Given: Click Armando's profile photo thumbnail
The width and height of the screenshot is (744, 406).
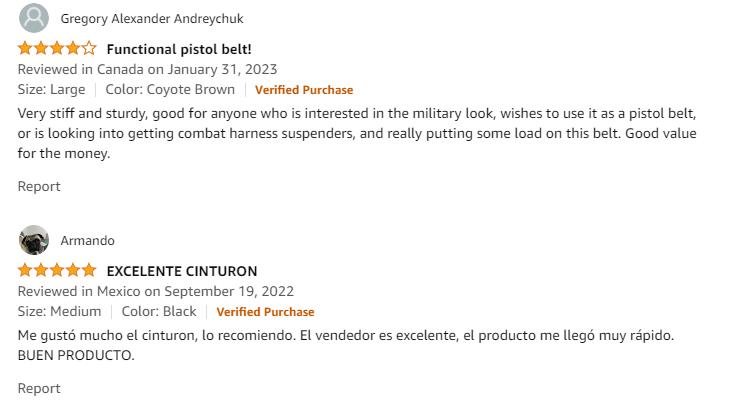Looking at the screenshot, I should pyautogui.click(x=33, y=240).
